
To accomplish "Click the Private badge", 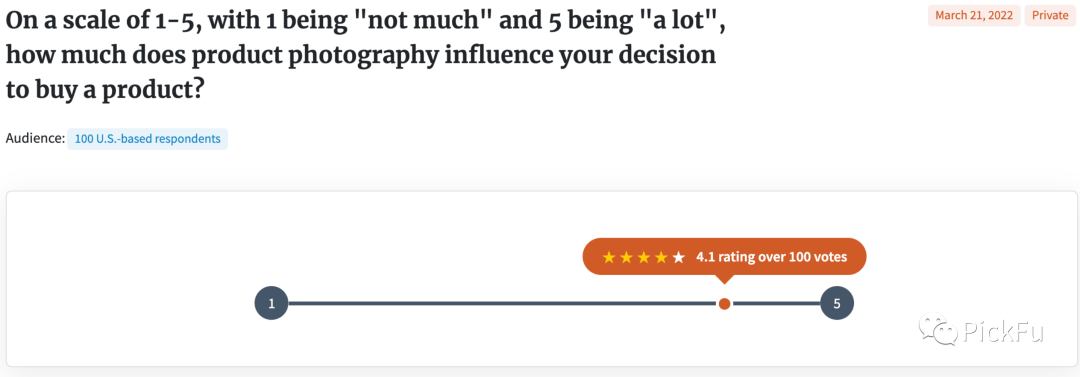I will (x=1050, y=16).
